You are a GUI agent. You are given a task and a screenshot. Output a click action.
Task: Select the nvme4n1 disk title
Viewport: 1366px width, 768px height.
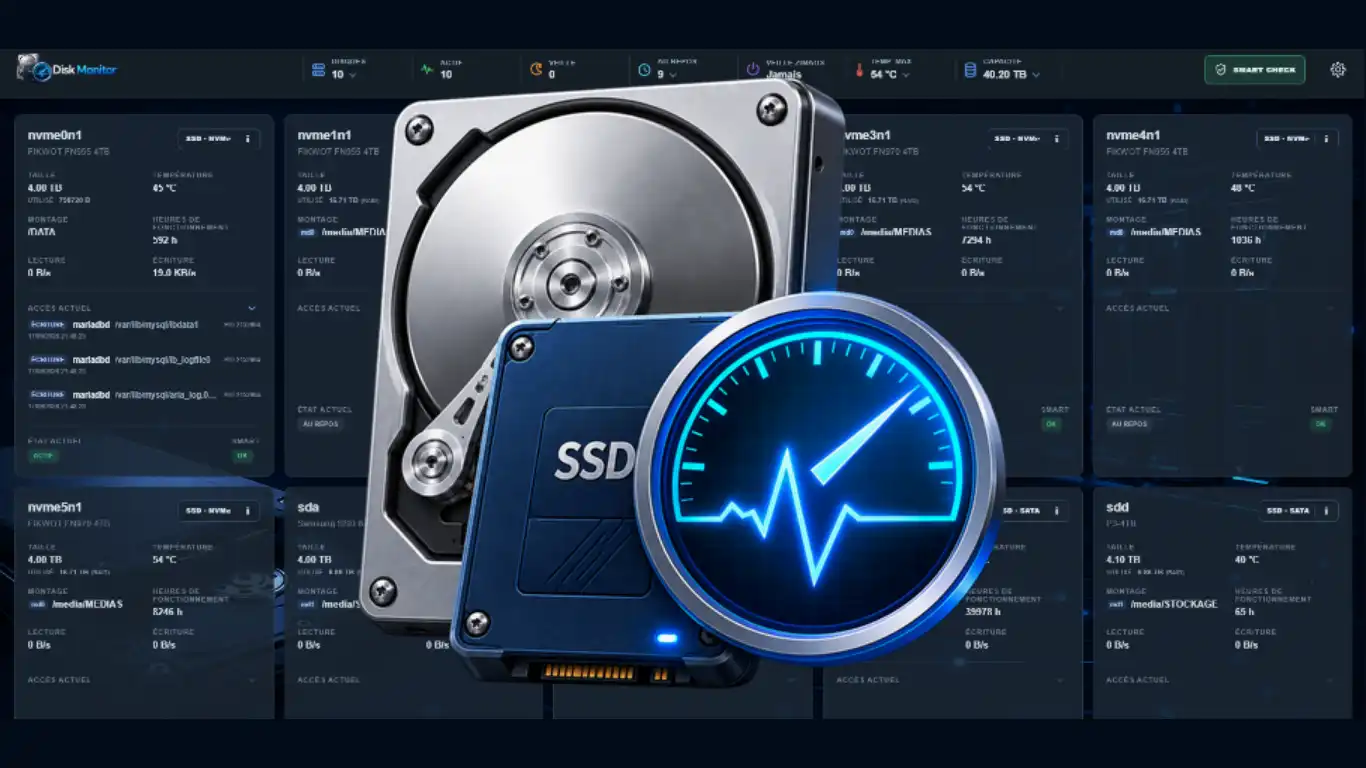tap(1134, 135)
